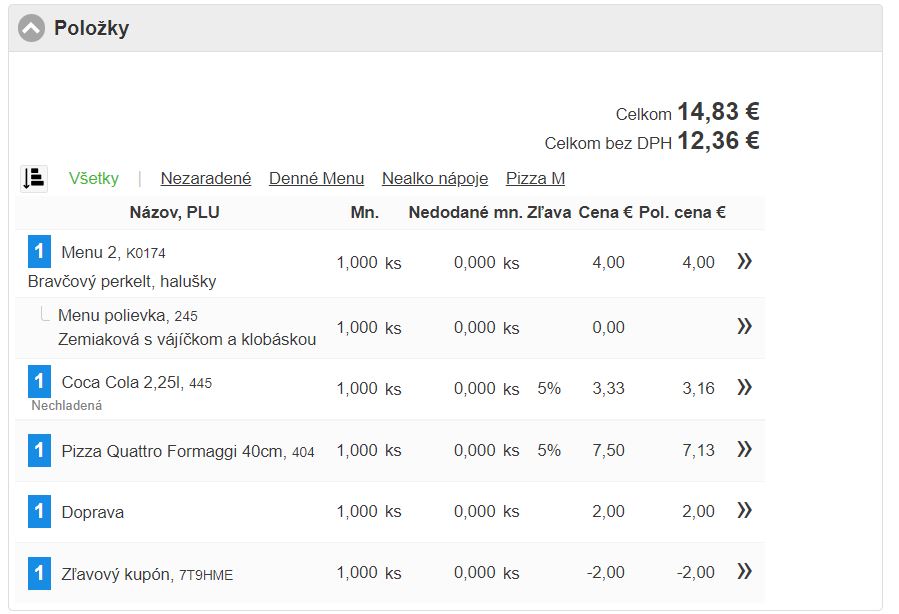Viewport: 899px width, 614px height.
Task: Click the Názov, PLU column header
Action: pyautogui.click(x=174, y=212)
